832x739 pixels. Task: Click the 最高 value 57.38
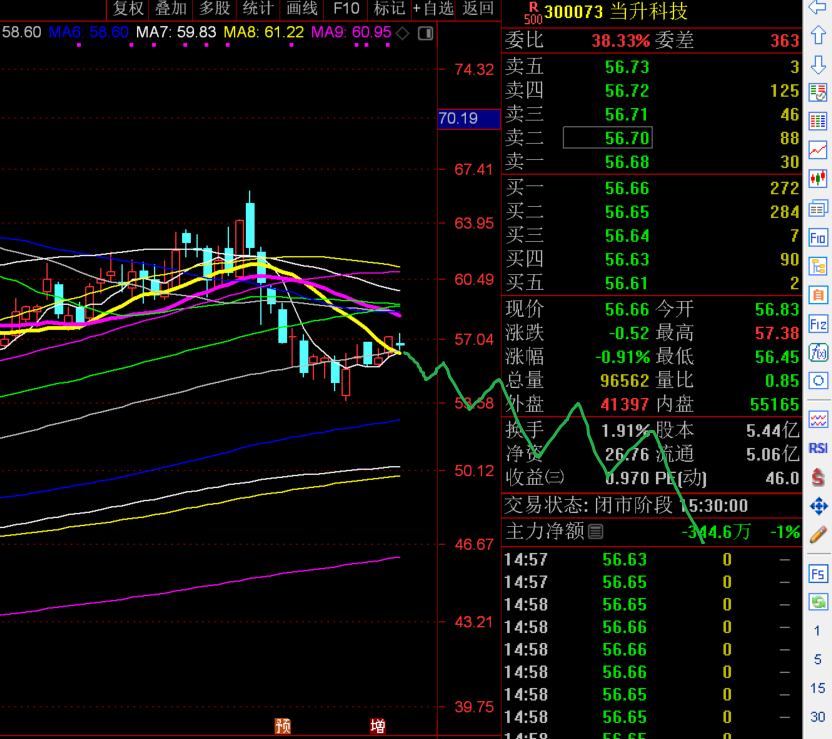[777, 333]
